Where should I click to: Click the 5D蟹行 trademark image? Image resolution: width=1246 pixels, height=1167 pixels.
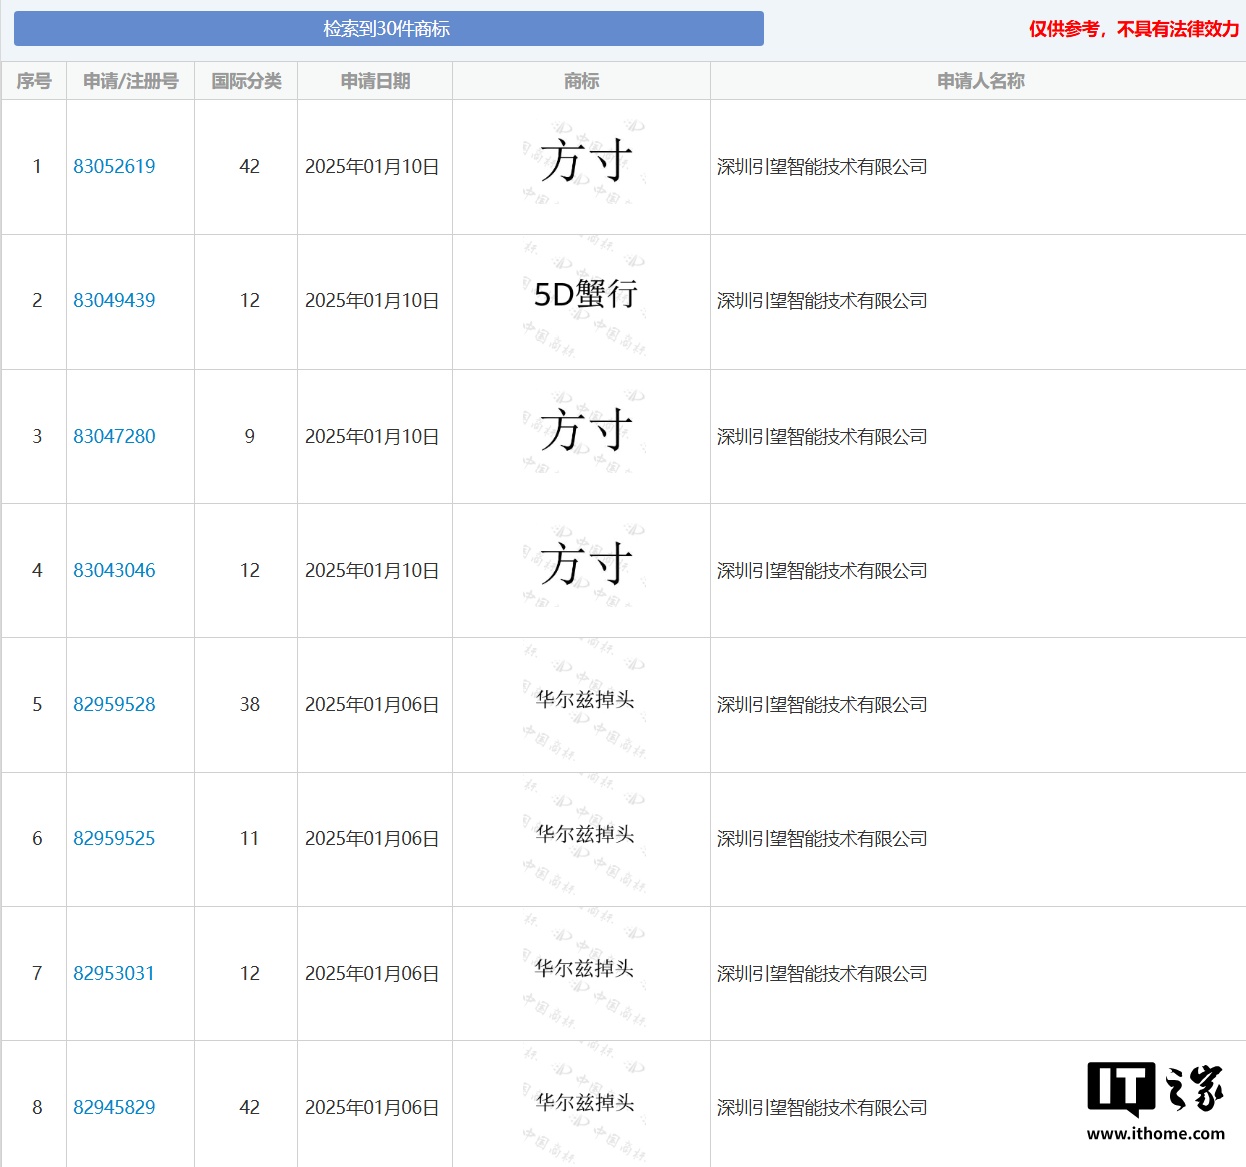point(584,299)
